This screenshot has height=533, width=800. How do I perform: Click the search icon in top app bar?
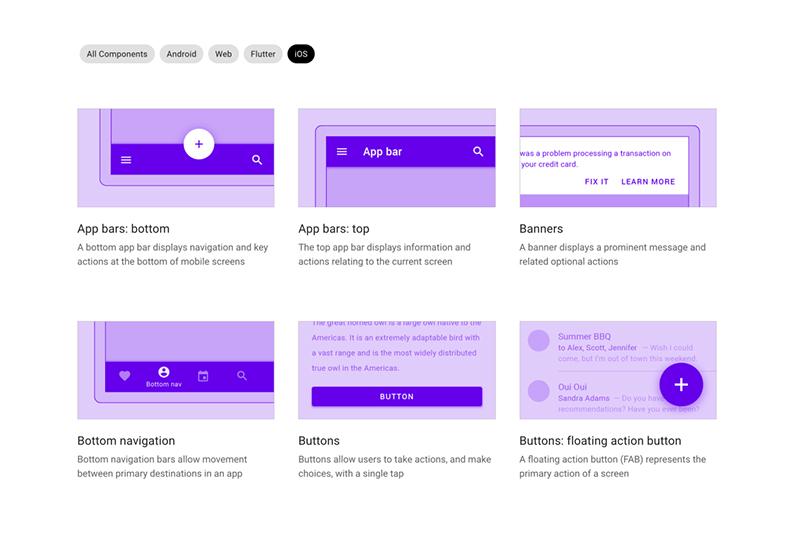click(478, 152)
